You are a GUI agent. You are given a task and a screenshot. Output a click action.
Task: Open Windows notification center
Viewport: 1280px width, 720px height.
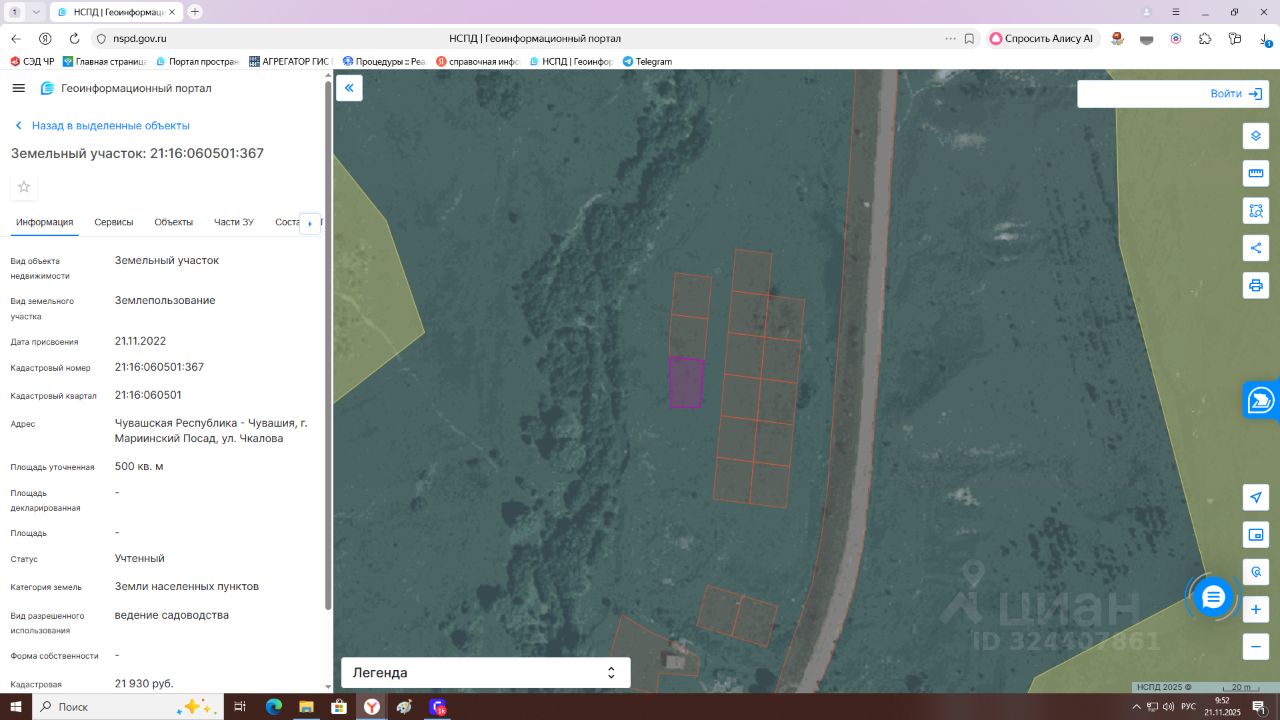click(1260, 707)
